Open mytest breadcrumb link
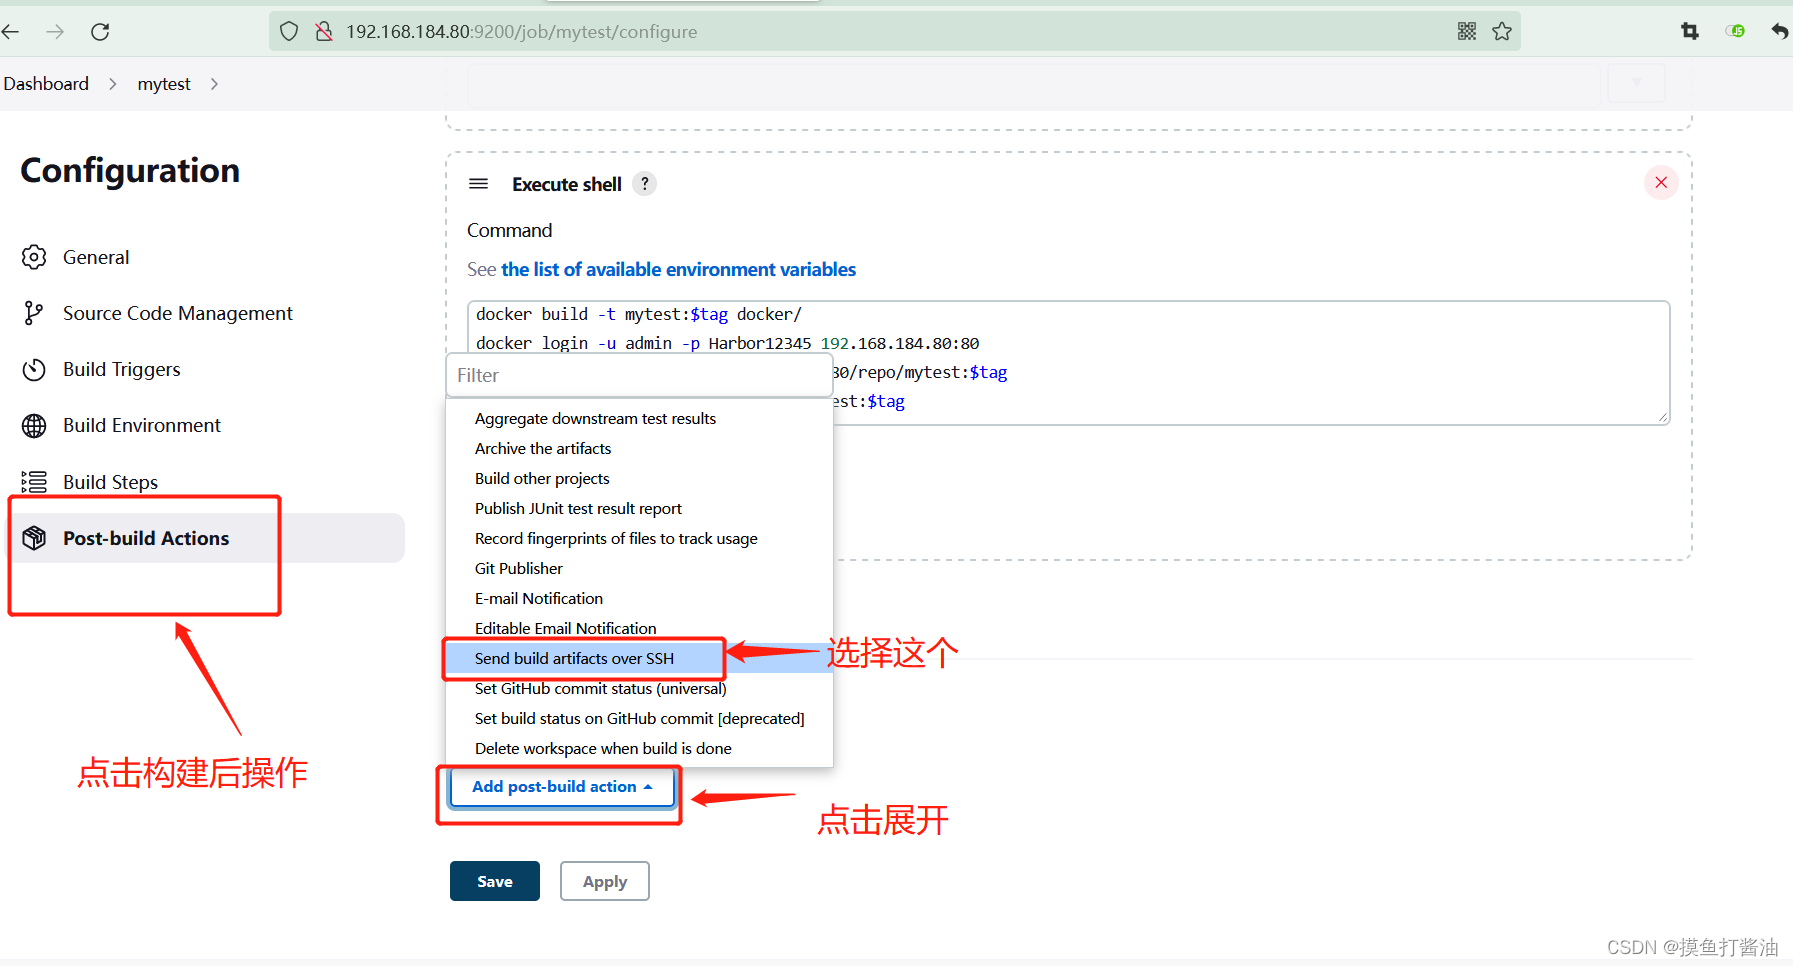This screenshot has width=1793, height=966. click(x=164, y=84)
